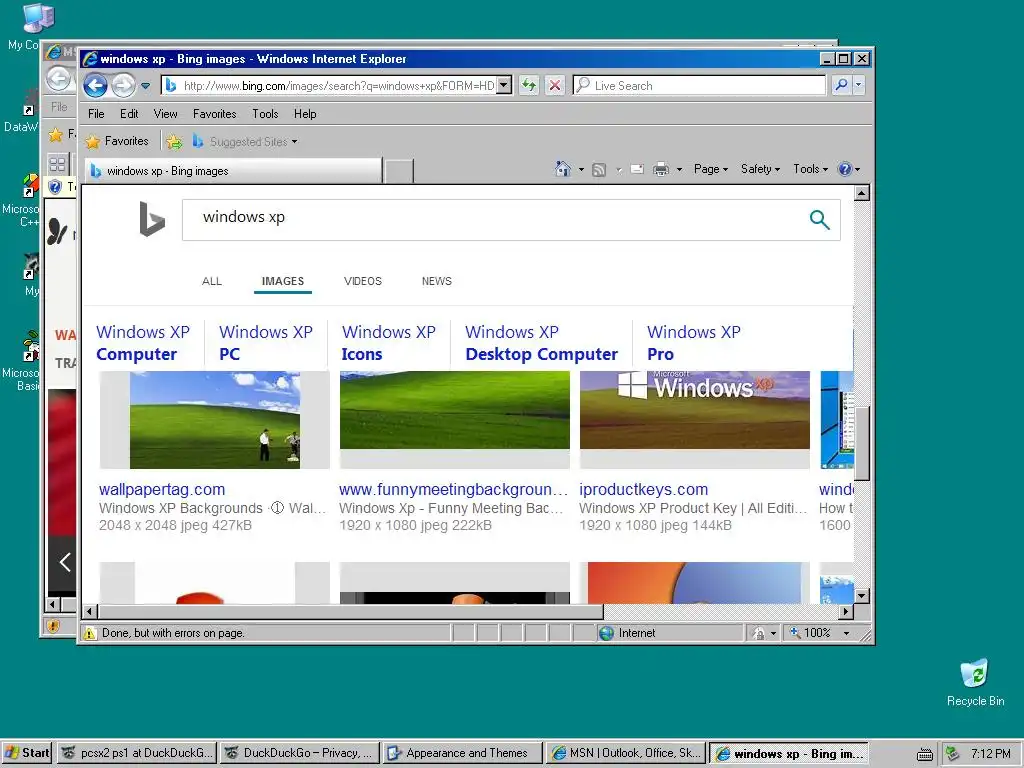Click horizontal scrollbar right arrow
This screenshot has height=768, width=1024.
click(x=846, y=612)
